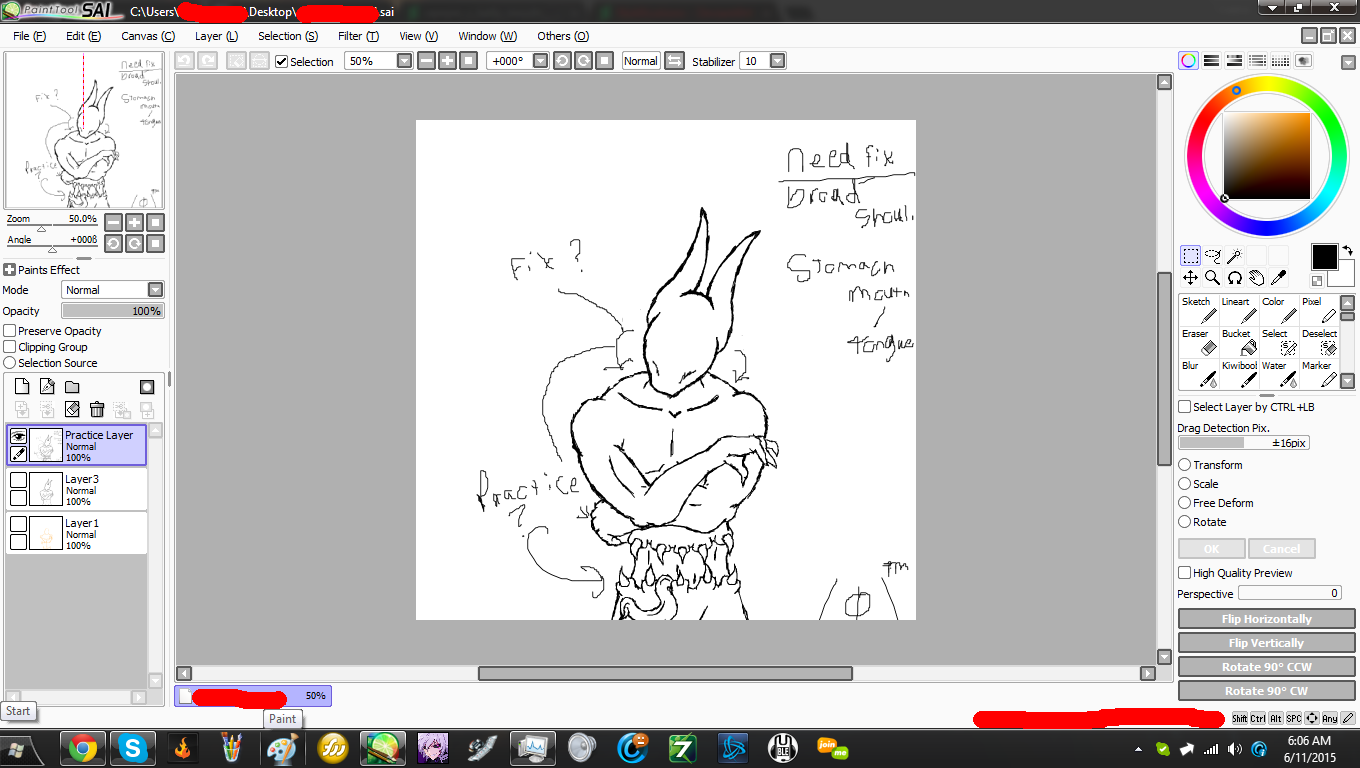
Task: Uncheck the Selection toolbar checkbox
Action: [281, 61]
